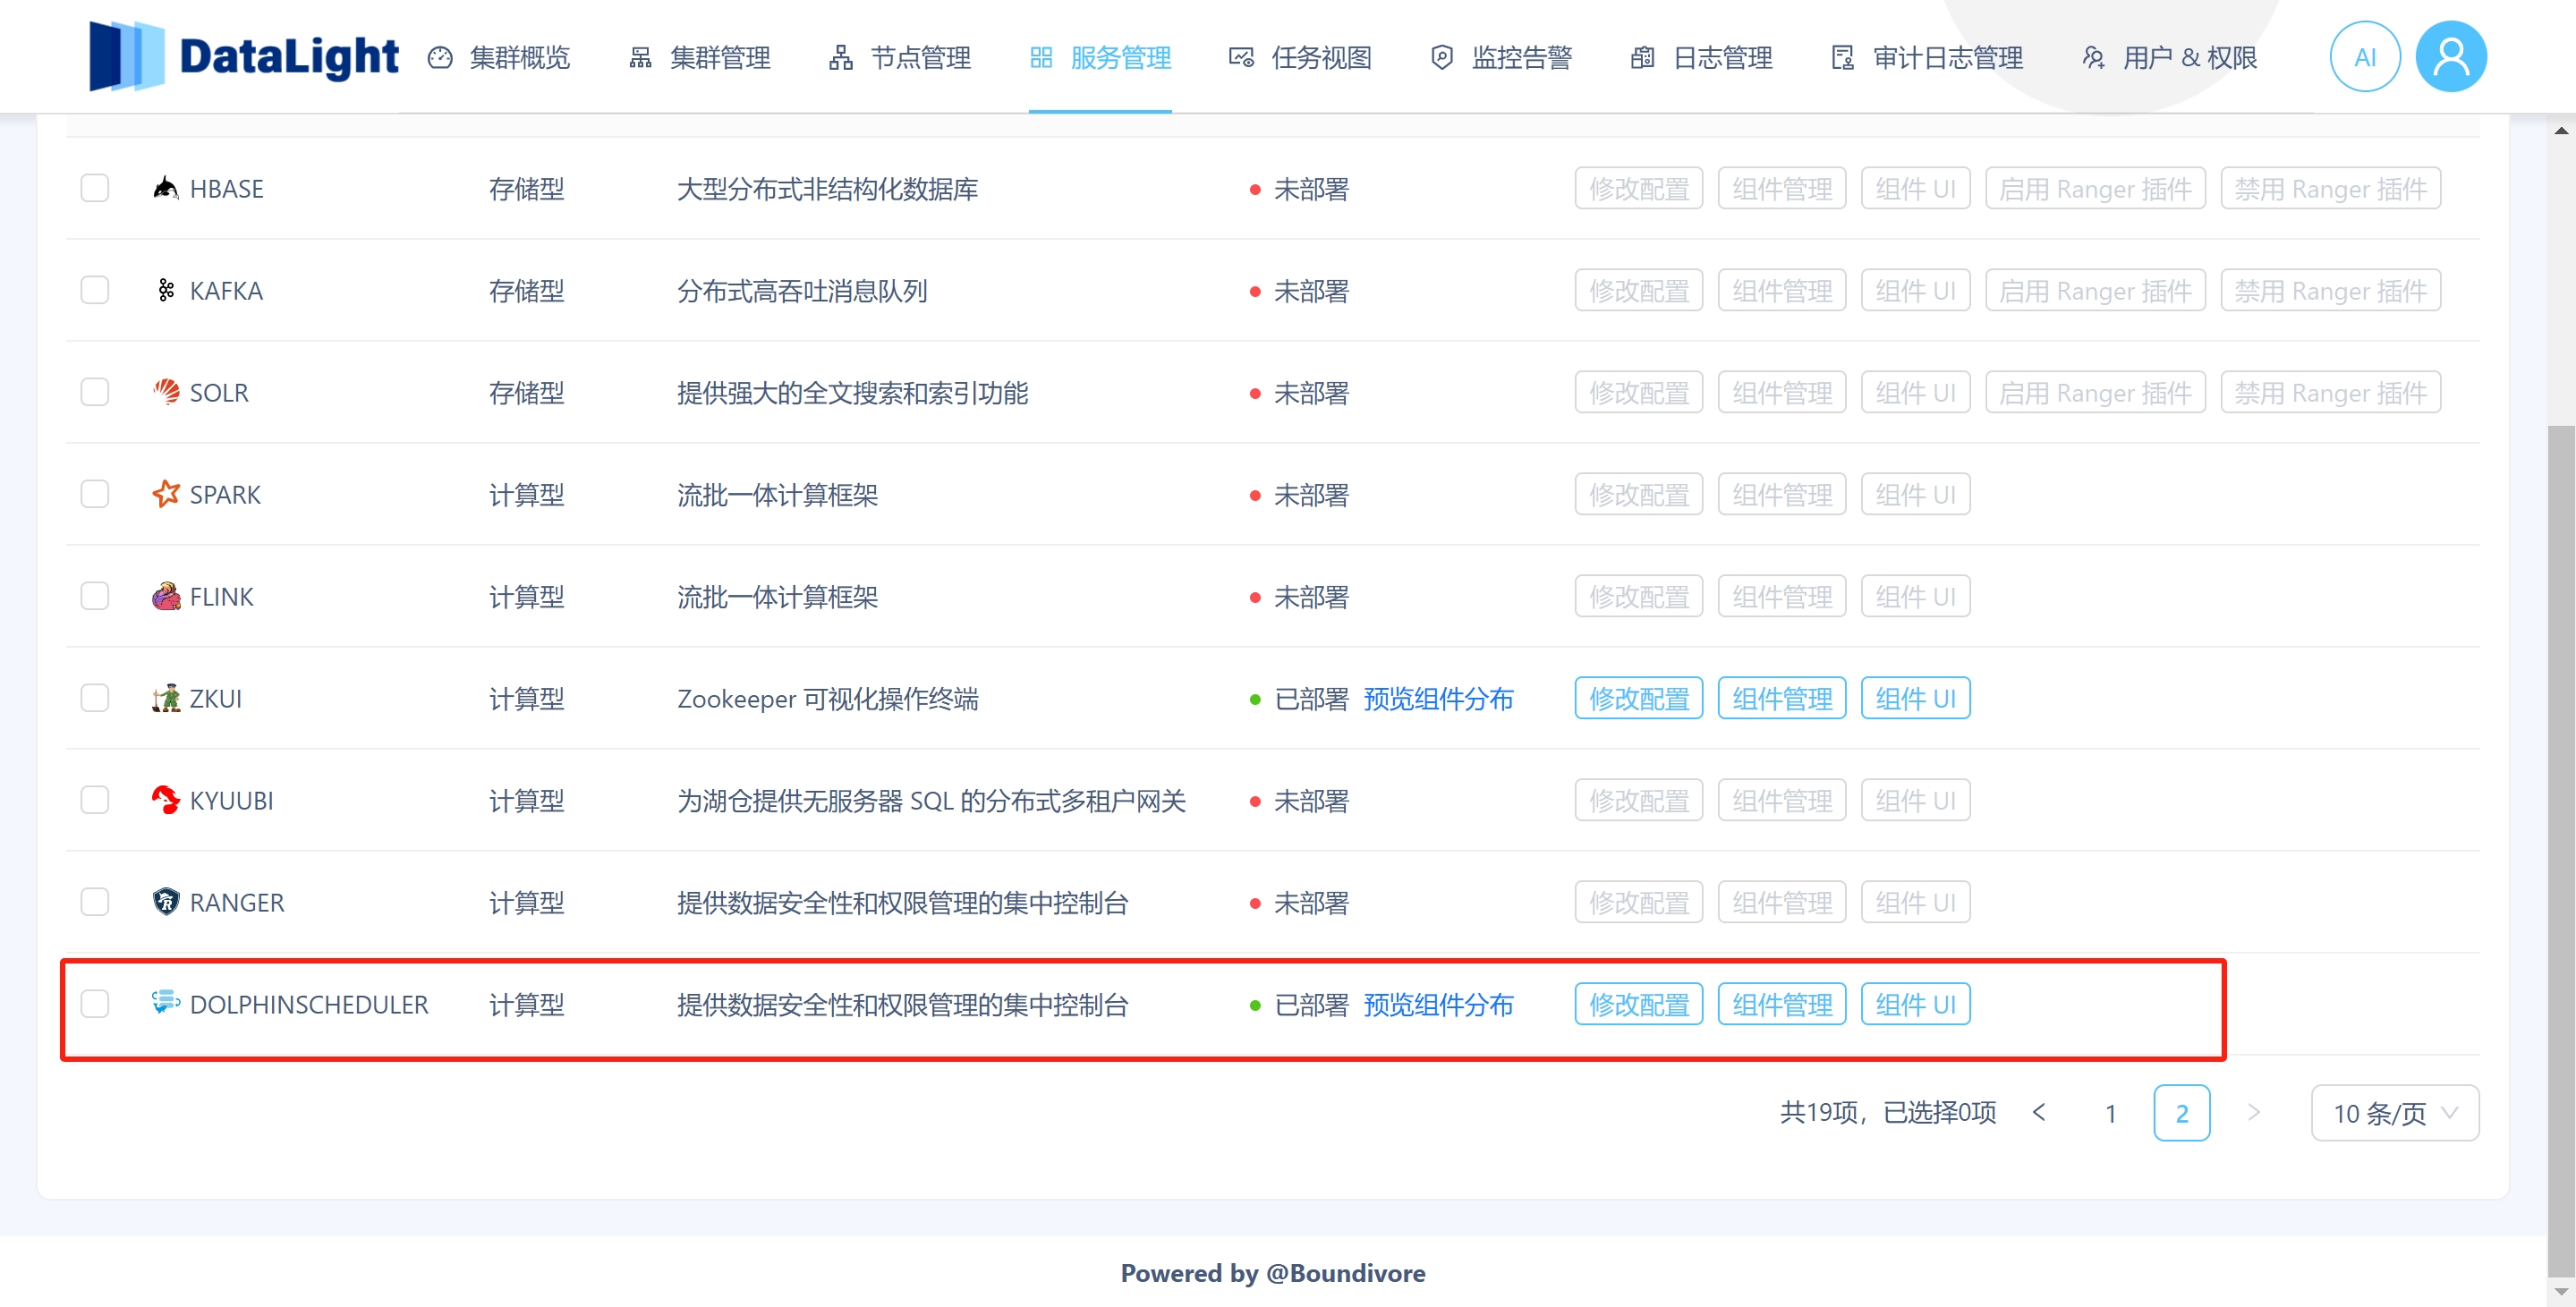Check the KAFKA row checkbox
This screenshot has height=1307, width=2576.
[x=95, y=290]
